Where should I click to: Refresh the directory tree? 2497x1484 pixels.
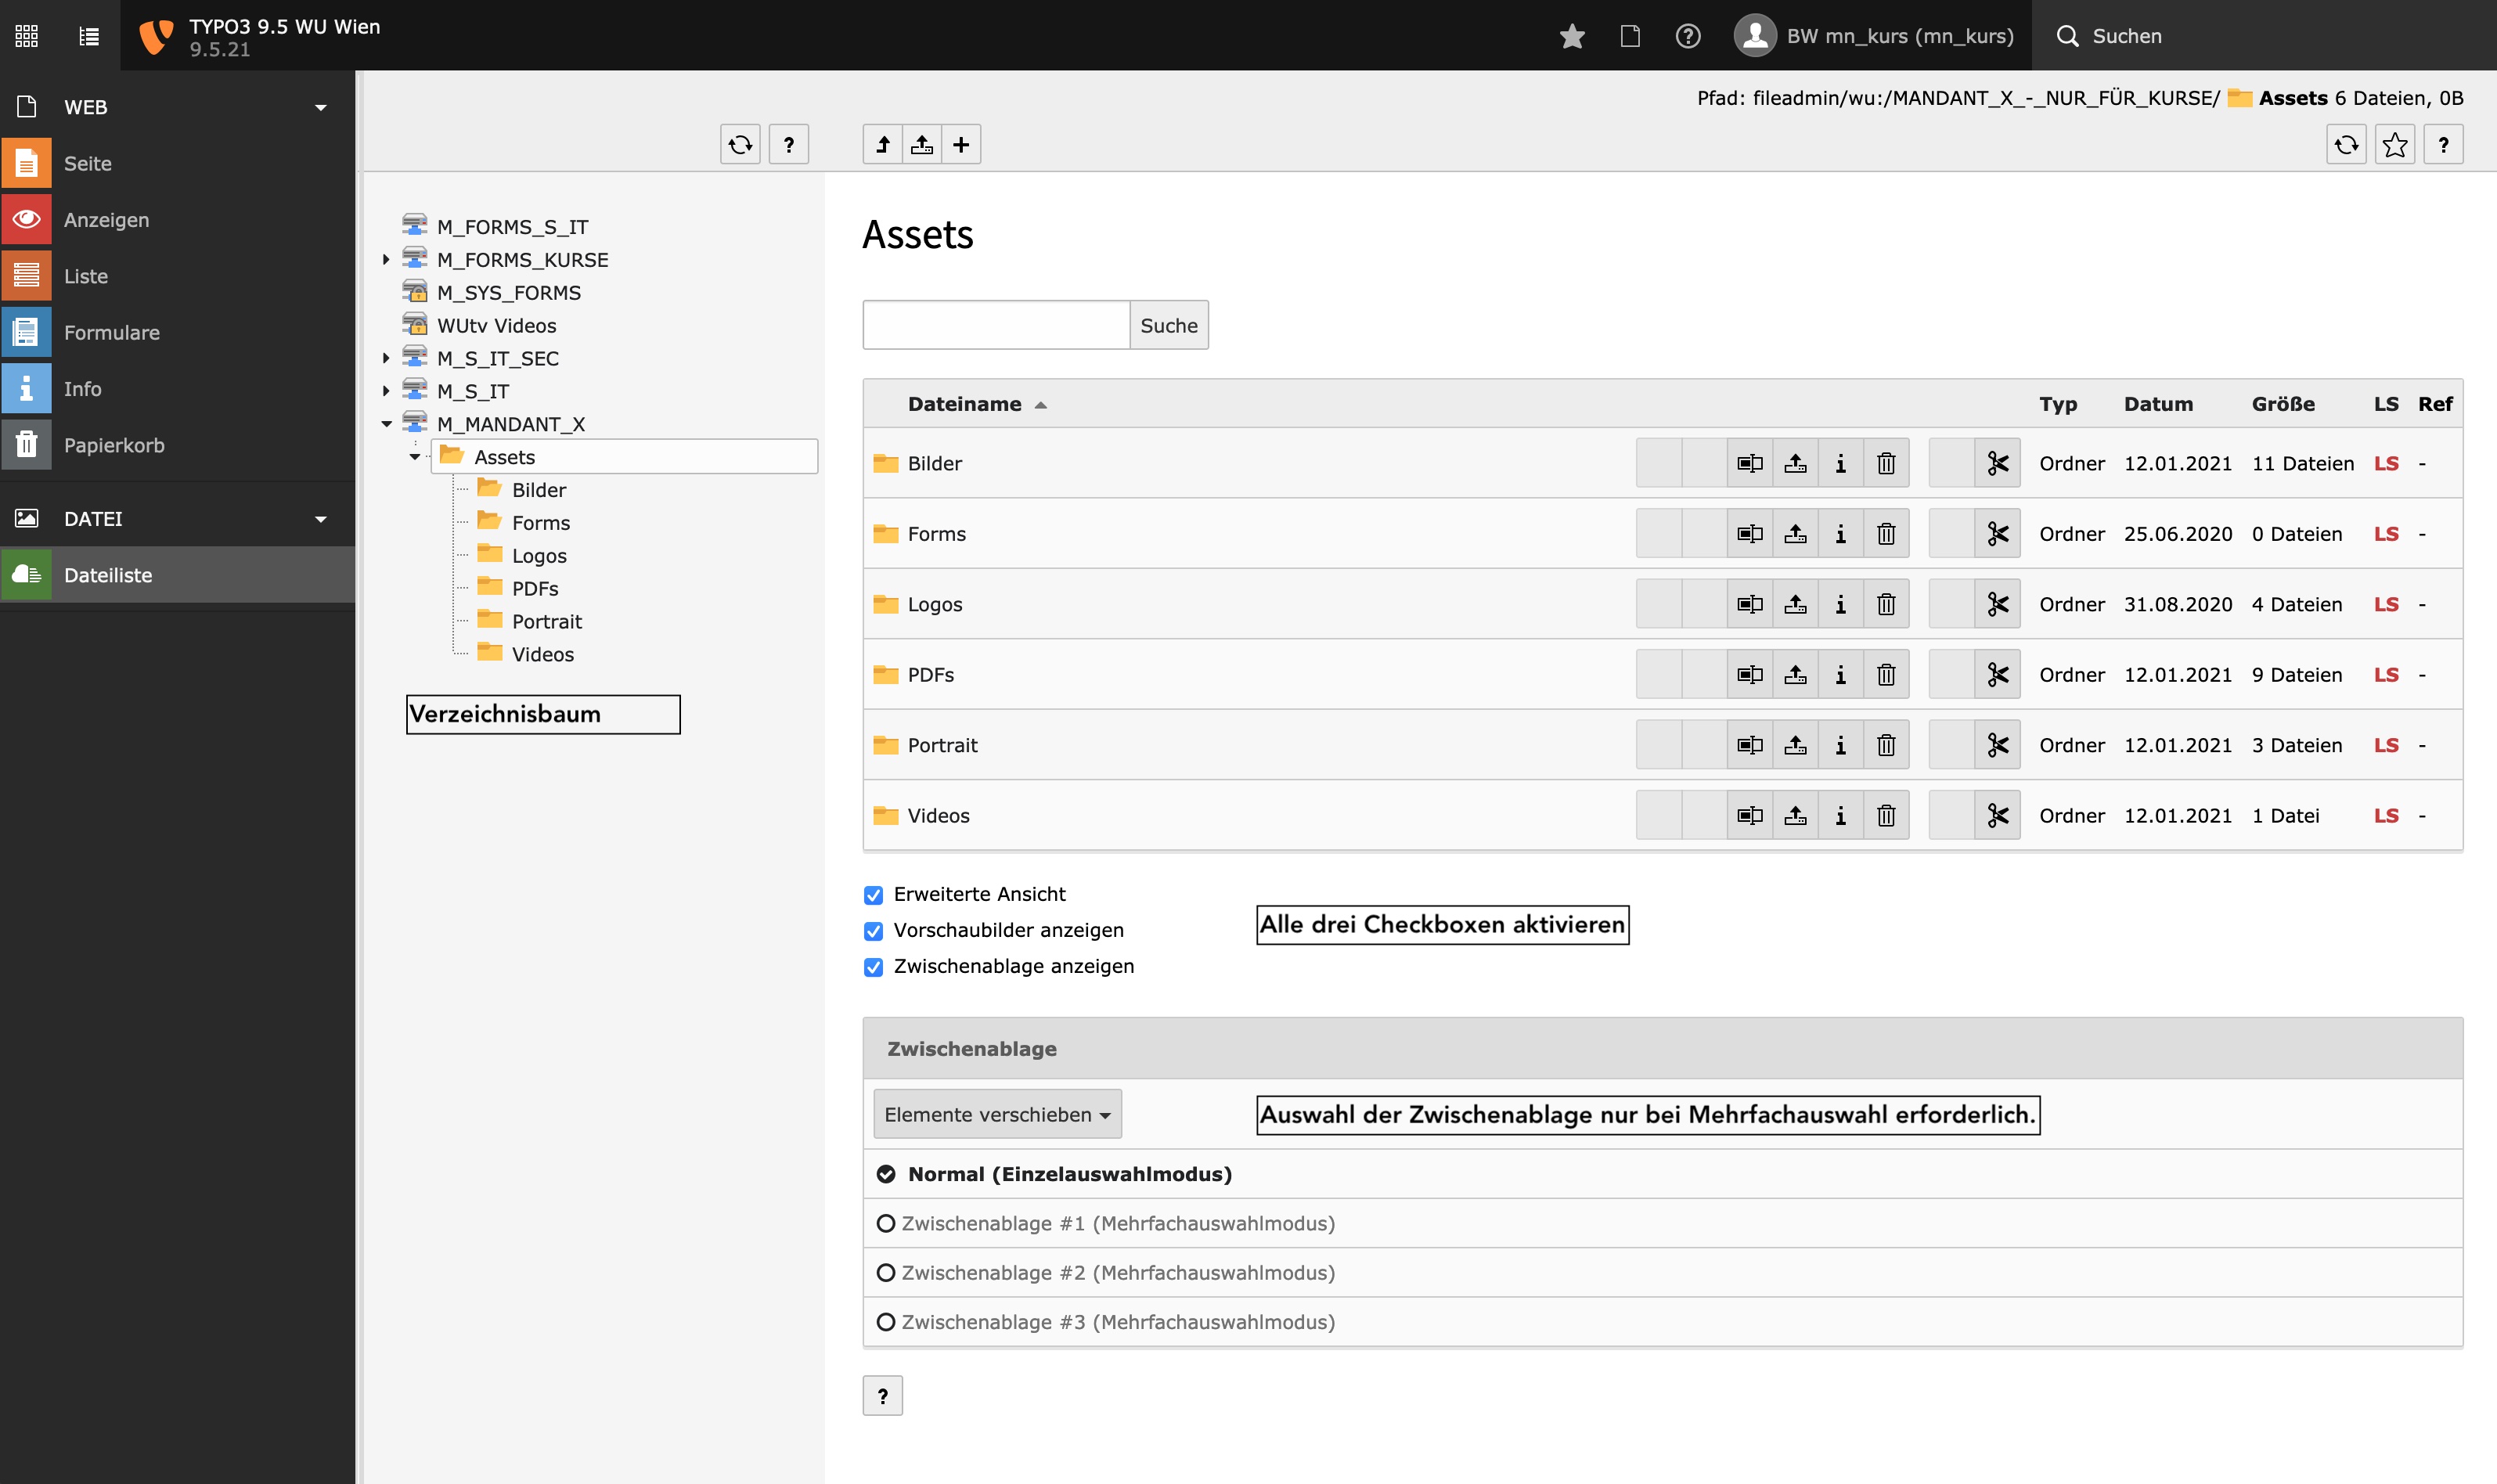[740, 145]
